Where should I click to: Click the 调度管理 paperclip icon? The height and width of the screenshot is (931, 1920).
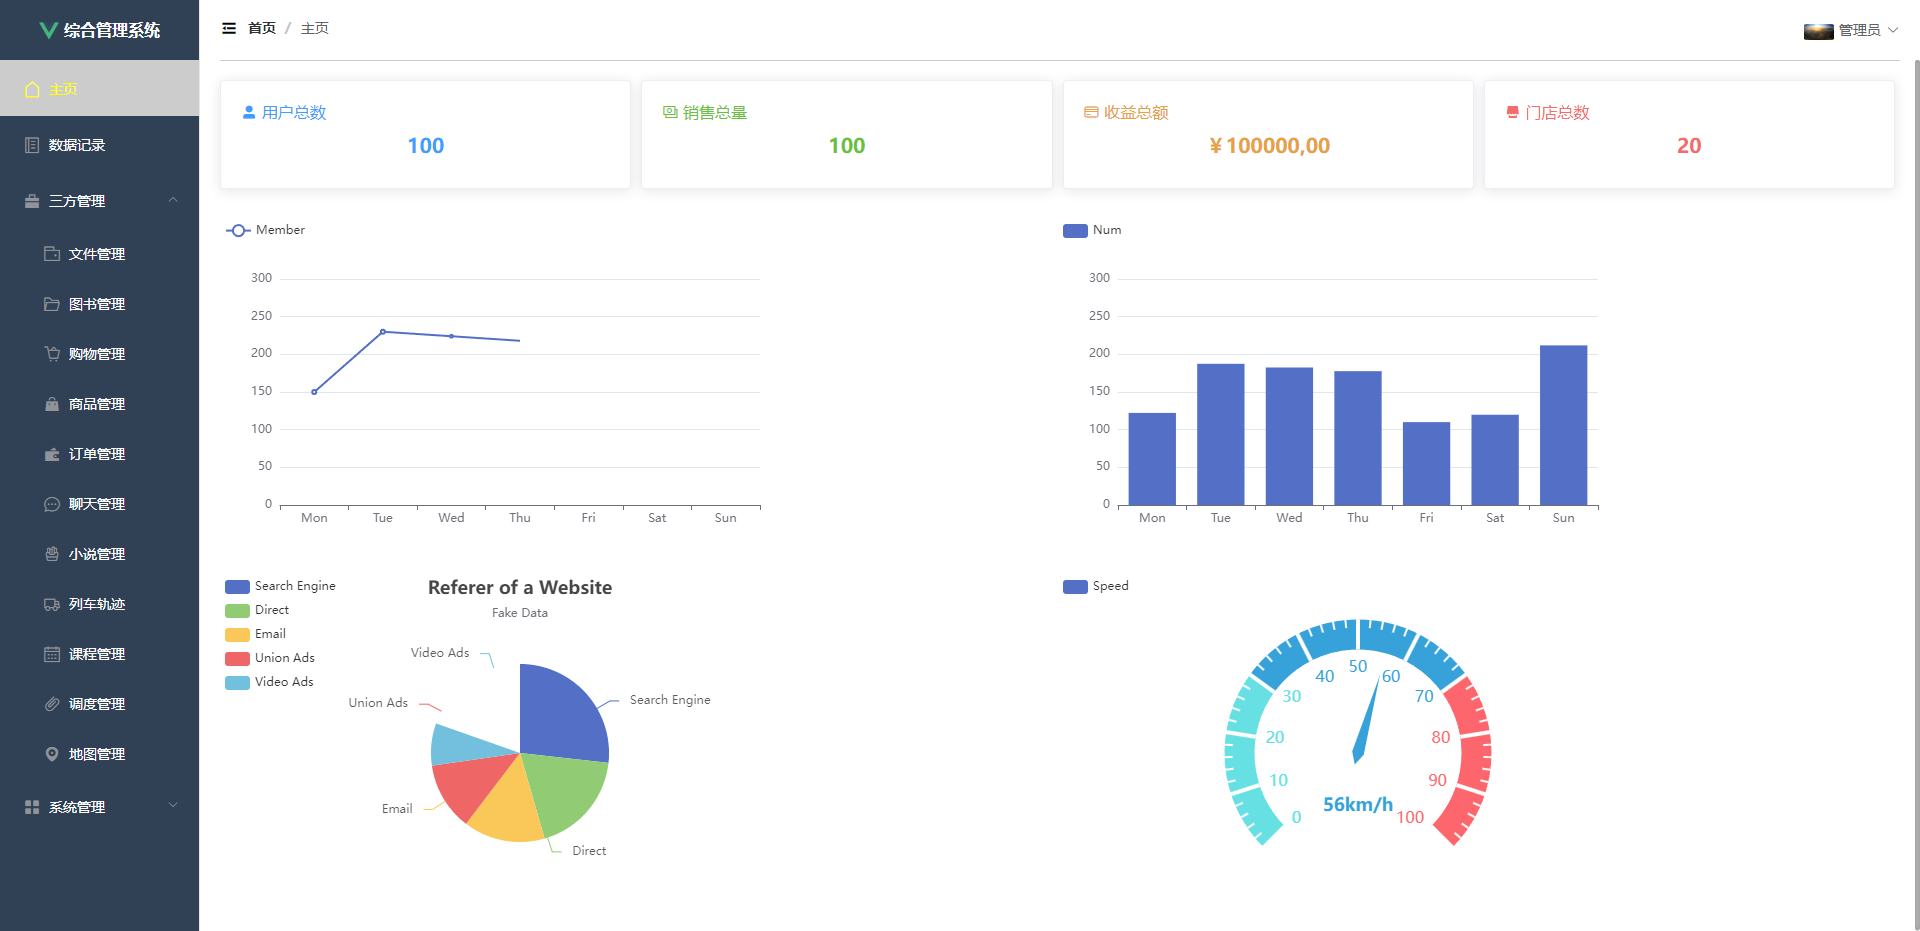click(x=52, y=704)
